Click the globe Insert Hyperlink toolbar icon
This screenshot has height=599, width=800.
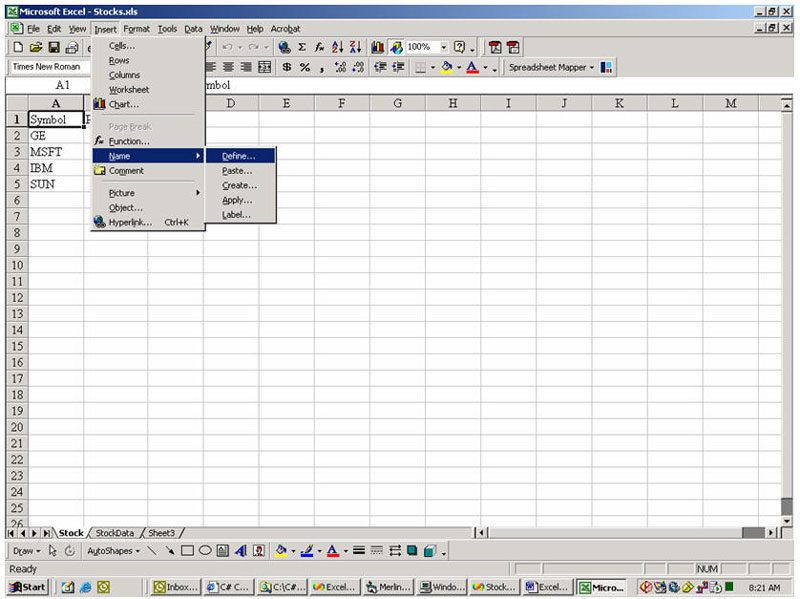(284, 47)
